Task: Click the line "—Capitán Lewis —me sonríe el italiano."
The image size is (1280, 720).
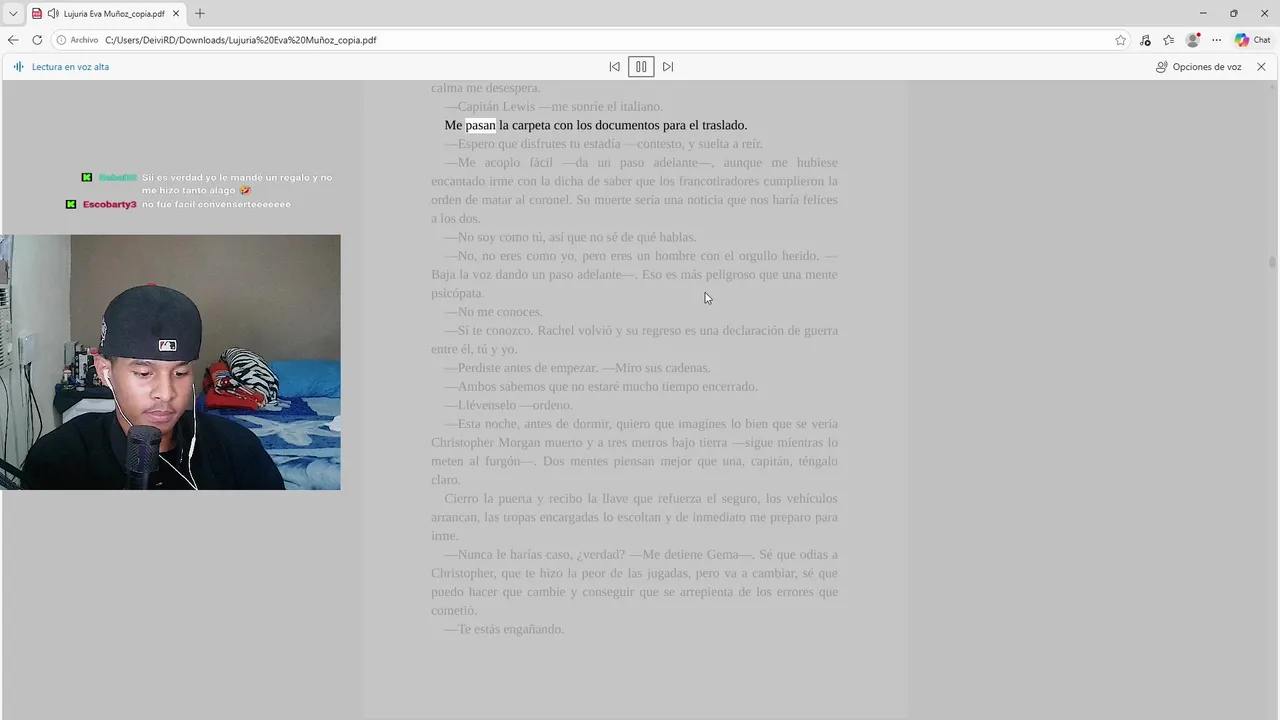Action: pos(553,106)
